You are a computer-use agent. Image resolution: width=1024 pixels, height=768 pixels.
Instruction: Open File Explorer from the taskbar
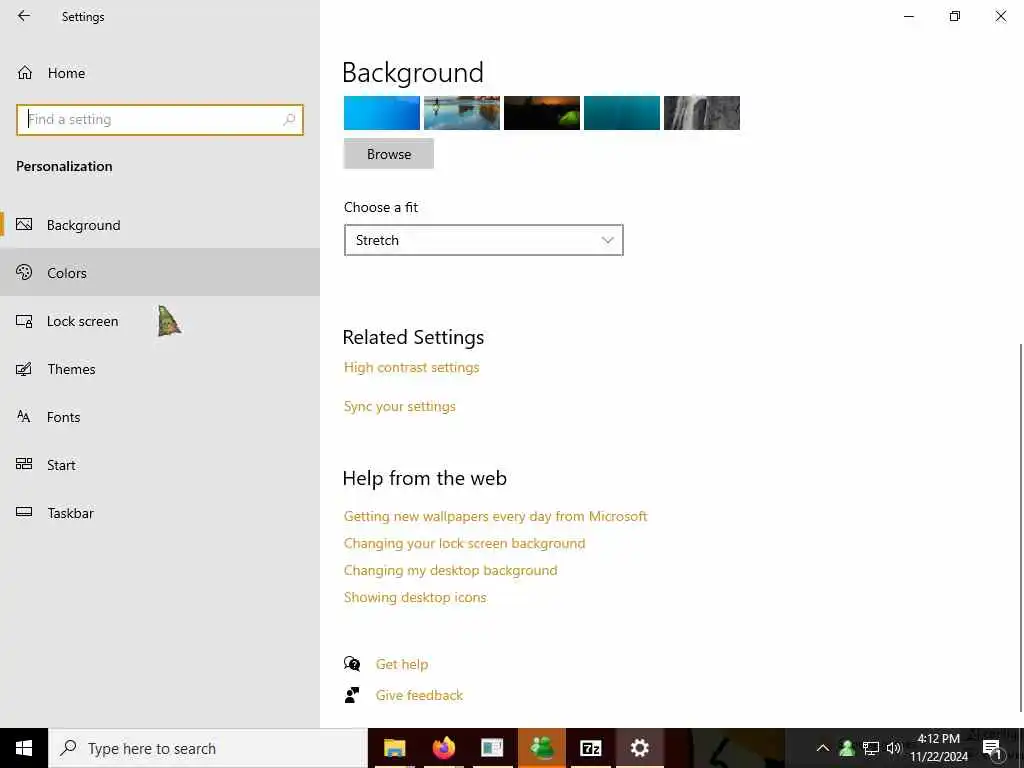pyautogui.click(x=394, y=748)
